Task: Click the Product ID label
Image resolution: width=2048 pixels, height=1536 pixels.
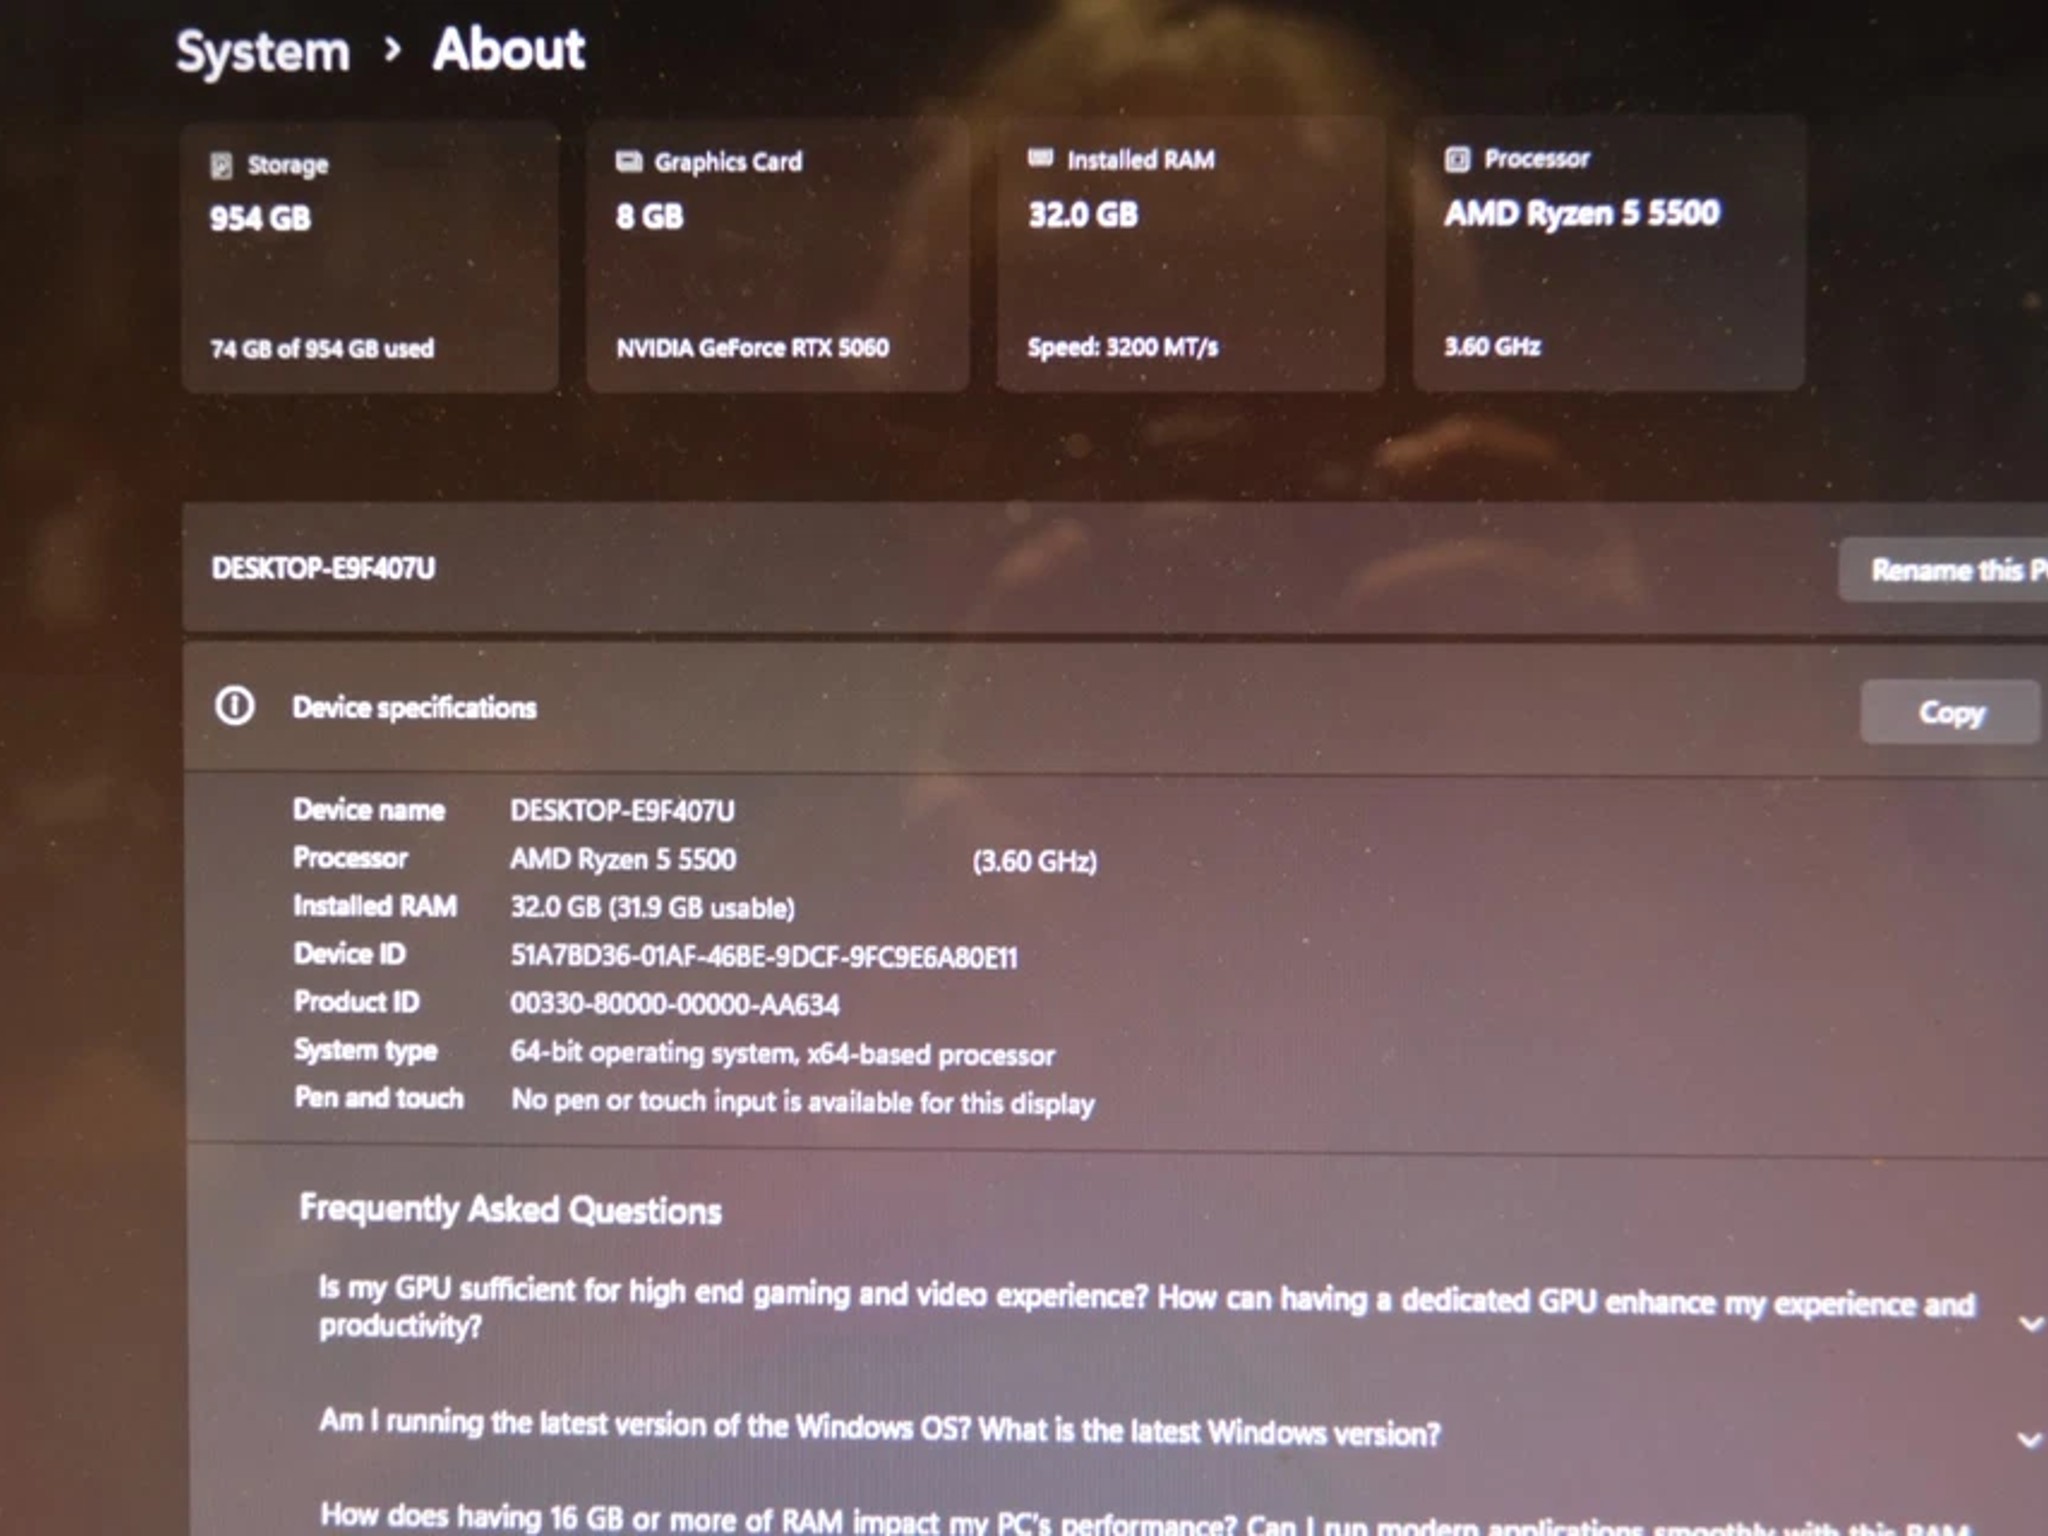Action: coord(357,1001)
